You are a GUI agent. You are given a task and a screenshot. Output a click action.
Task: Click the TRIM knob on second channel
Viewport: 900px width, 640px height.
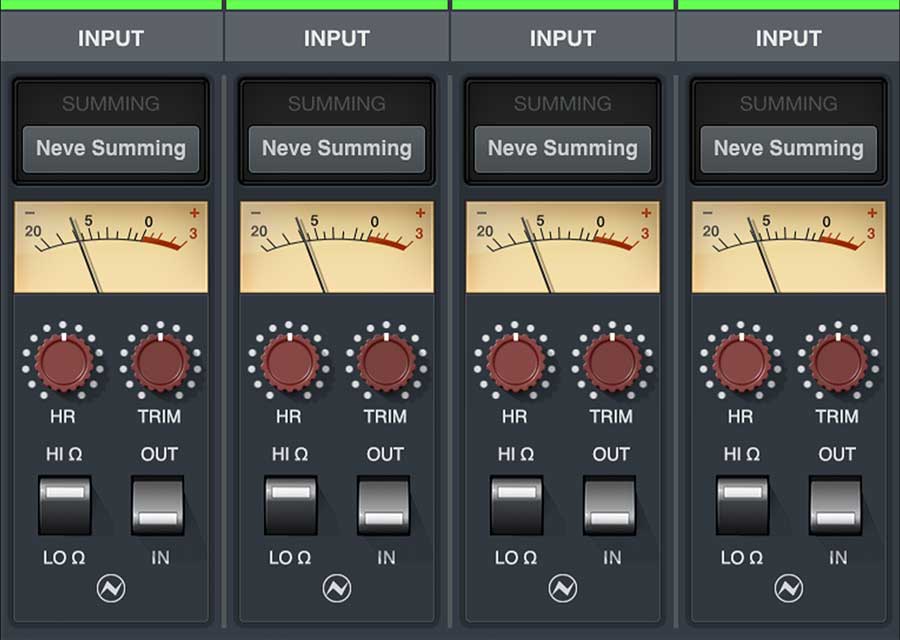[x=386, y=362]
